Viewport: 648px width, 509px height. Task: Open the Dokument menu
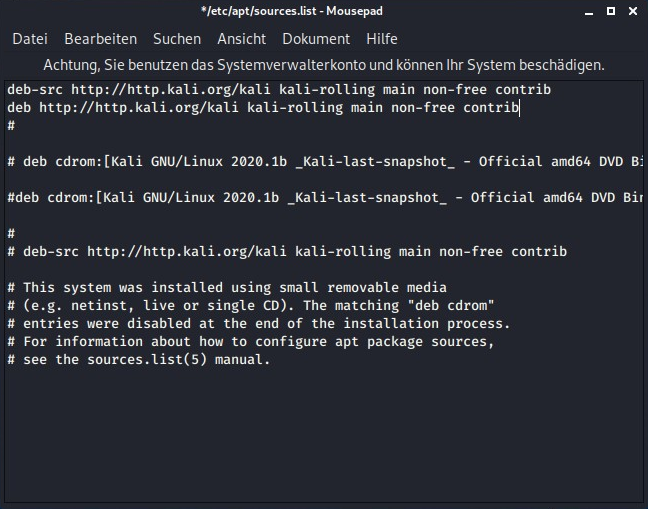316,39
